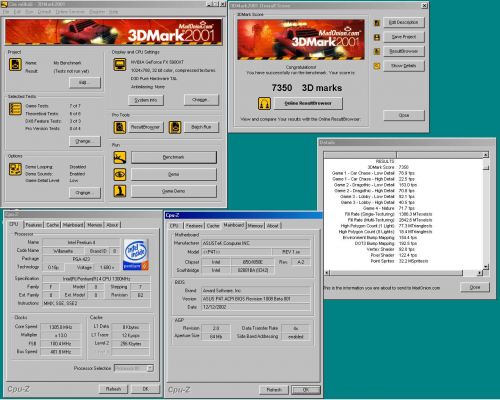
Task: Click Change button under Options
Action: coord(85,193)
